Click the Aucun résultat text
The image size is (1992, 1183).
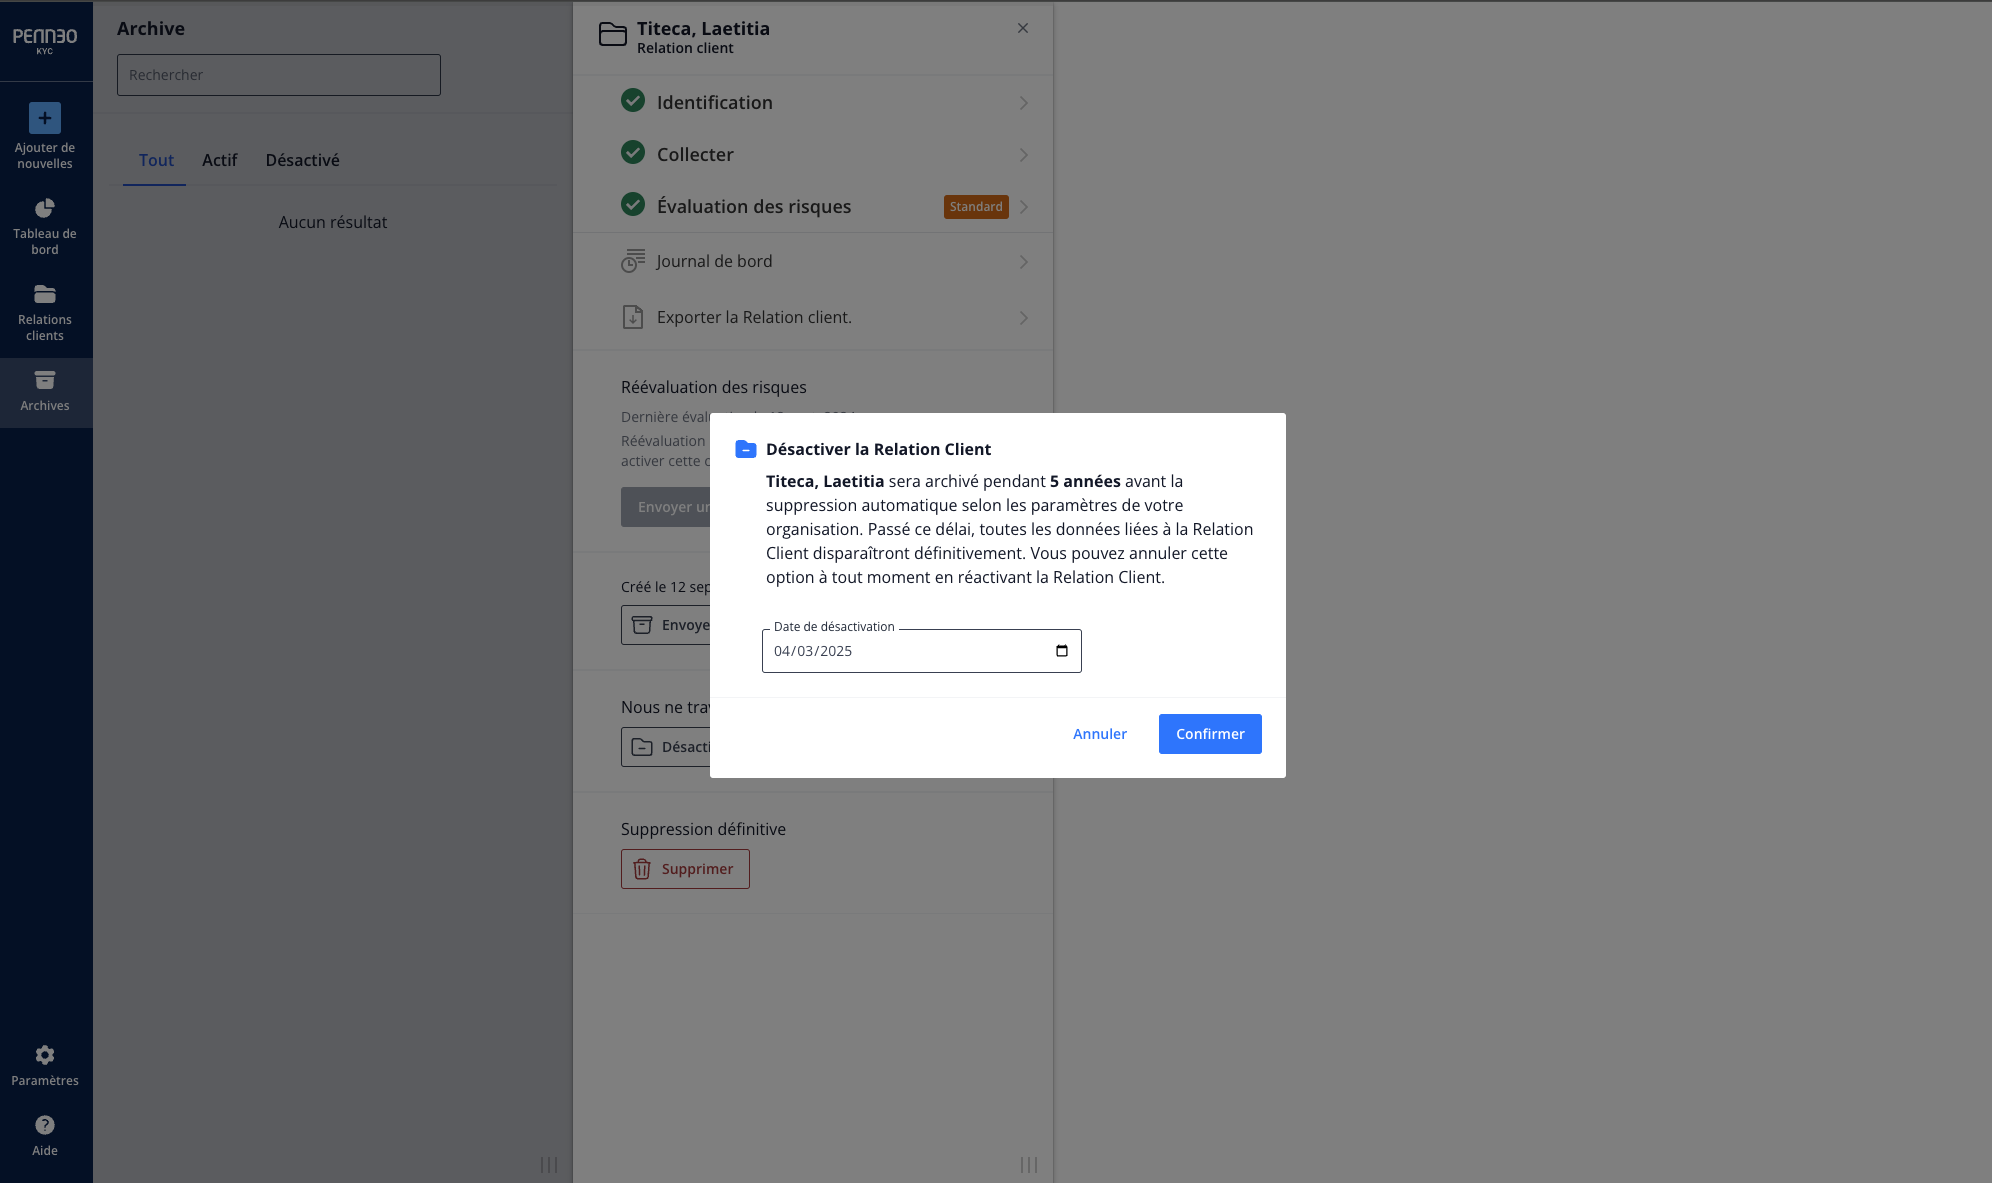(333, 222)
